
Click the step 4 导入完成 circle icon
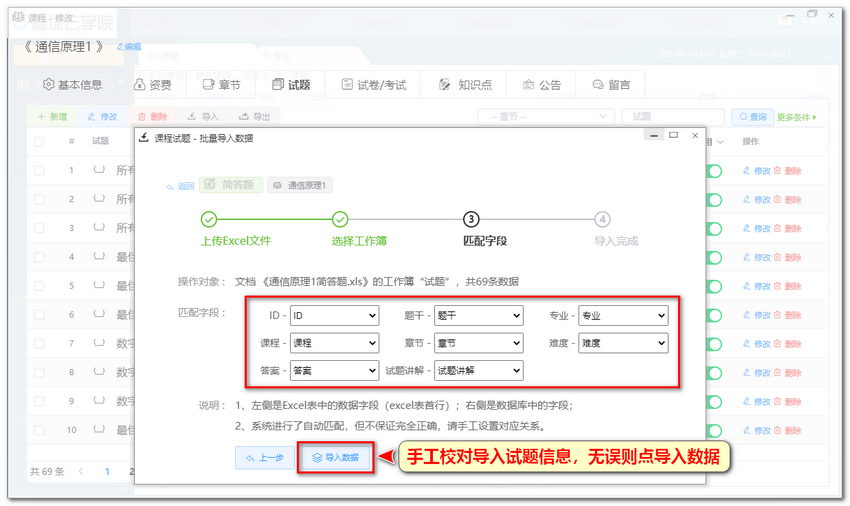[x=602, y=219]
